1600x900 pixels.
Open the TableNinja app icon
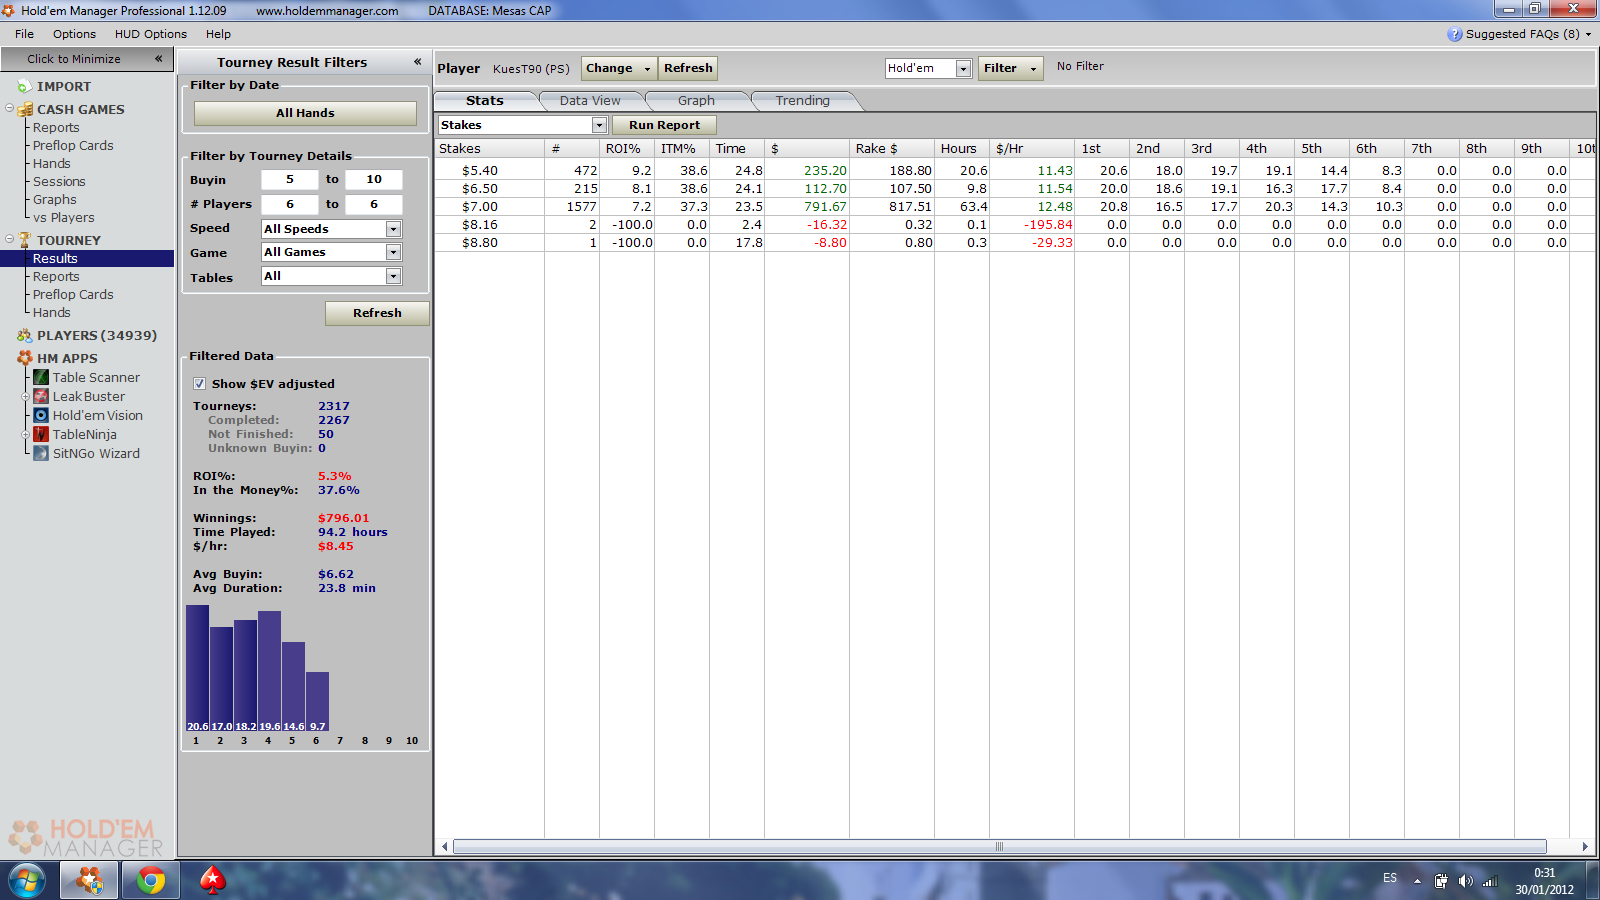pyautogui.click(x=41, y=434)
